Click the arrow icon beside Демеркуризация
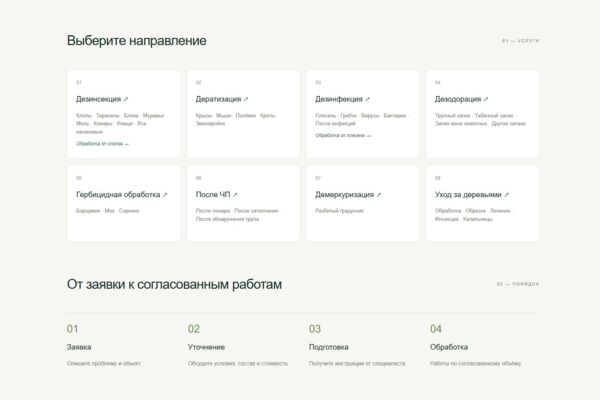600x400 pixels. tap(378, 194)
